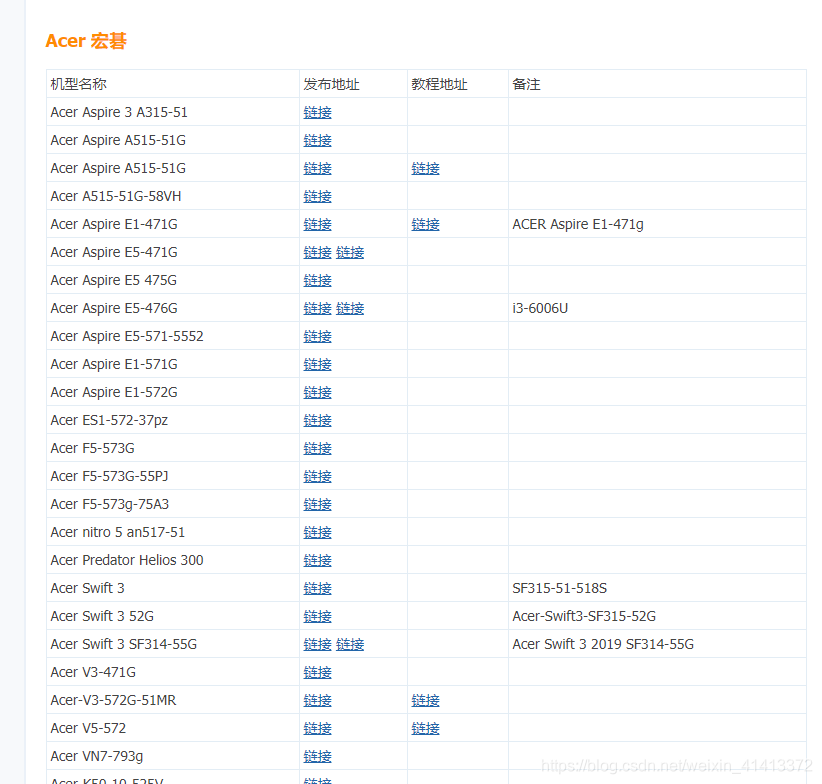Open release link for Acer Aspire 3 A315-51

(317, 112)
